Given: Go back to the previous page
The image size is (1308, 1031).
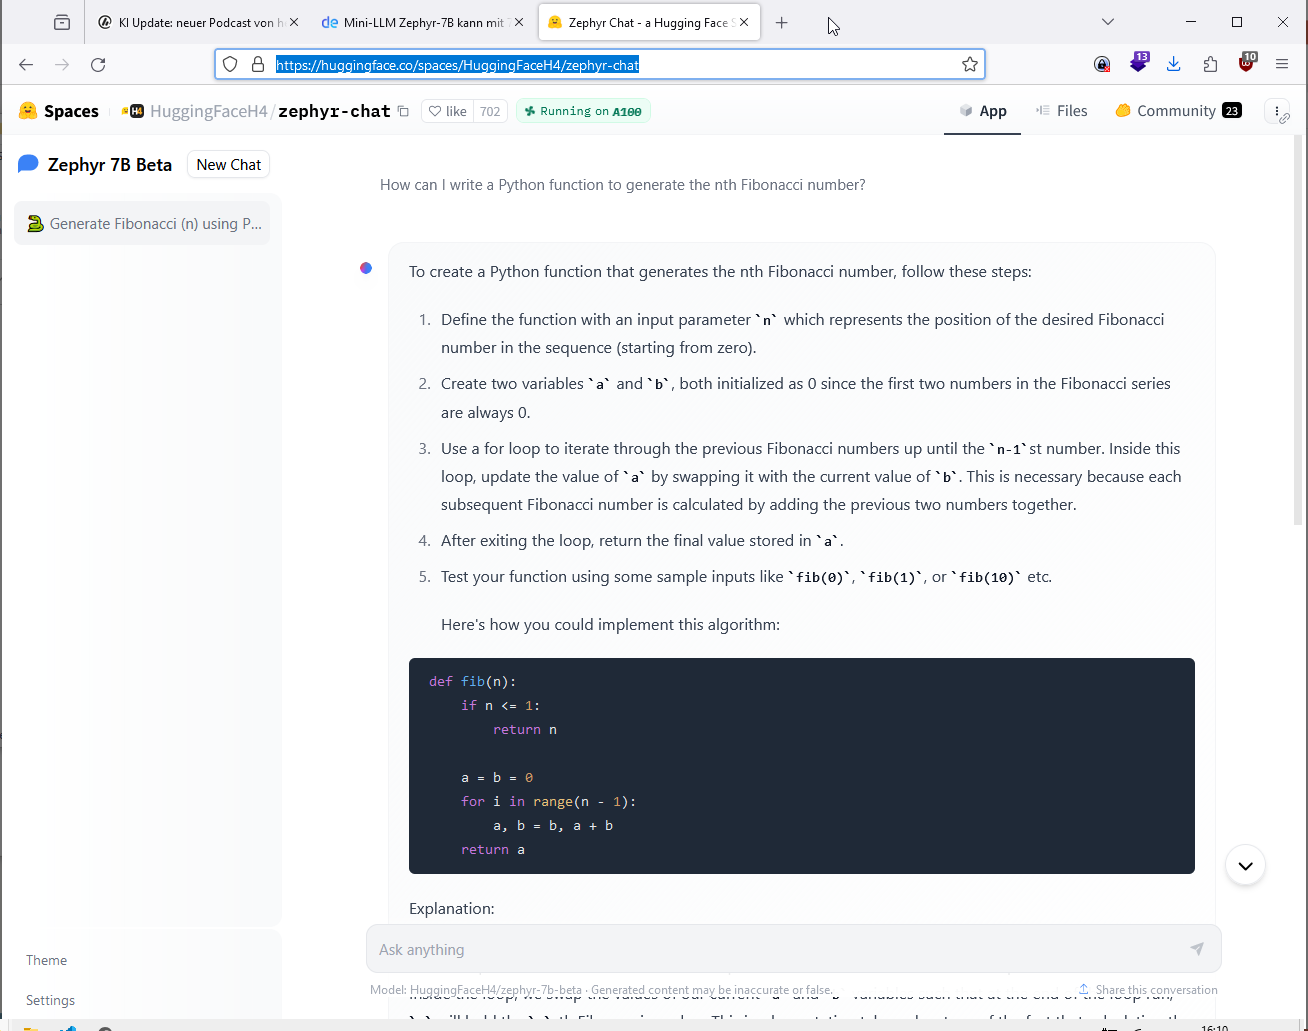Looking at the screenshot, I should [x=26, y=64].
